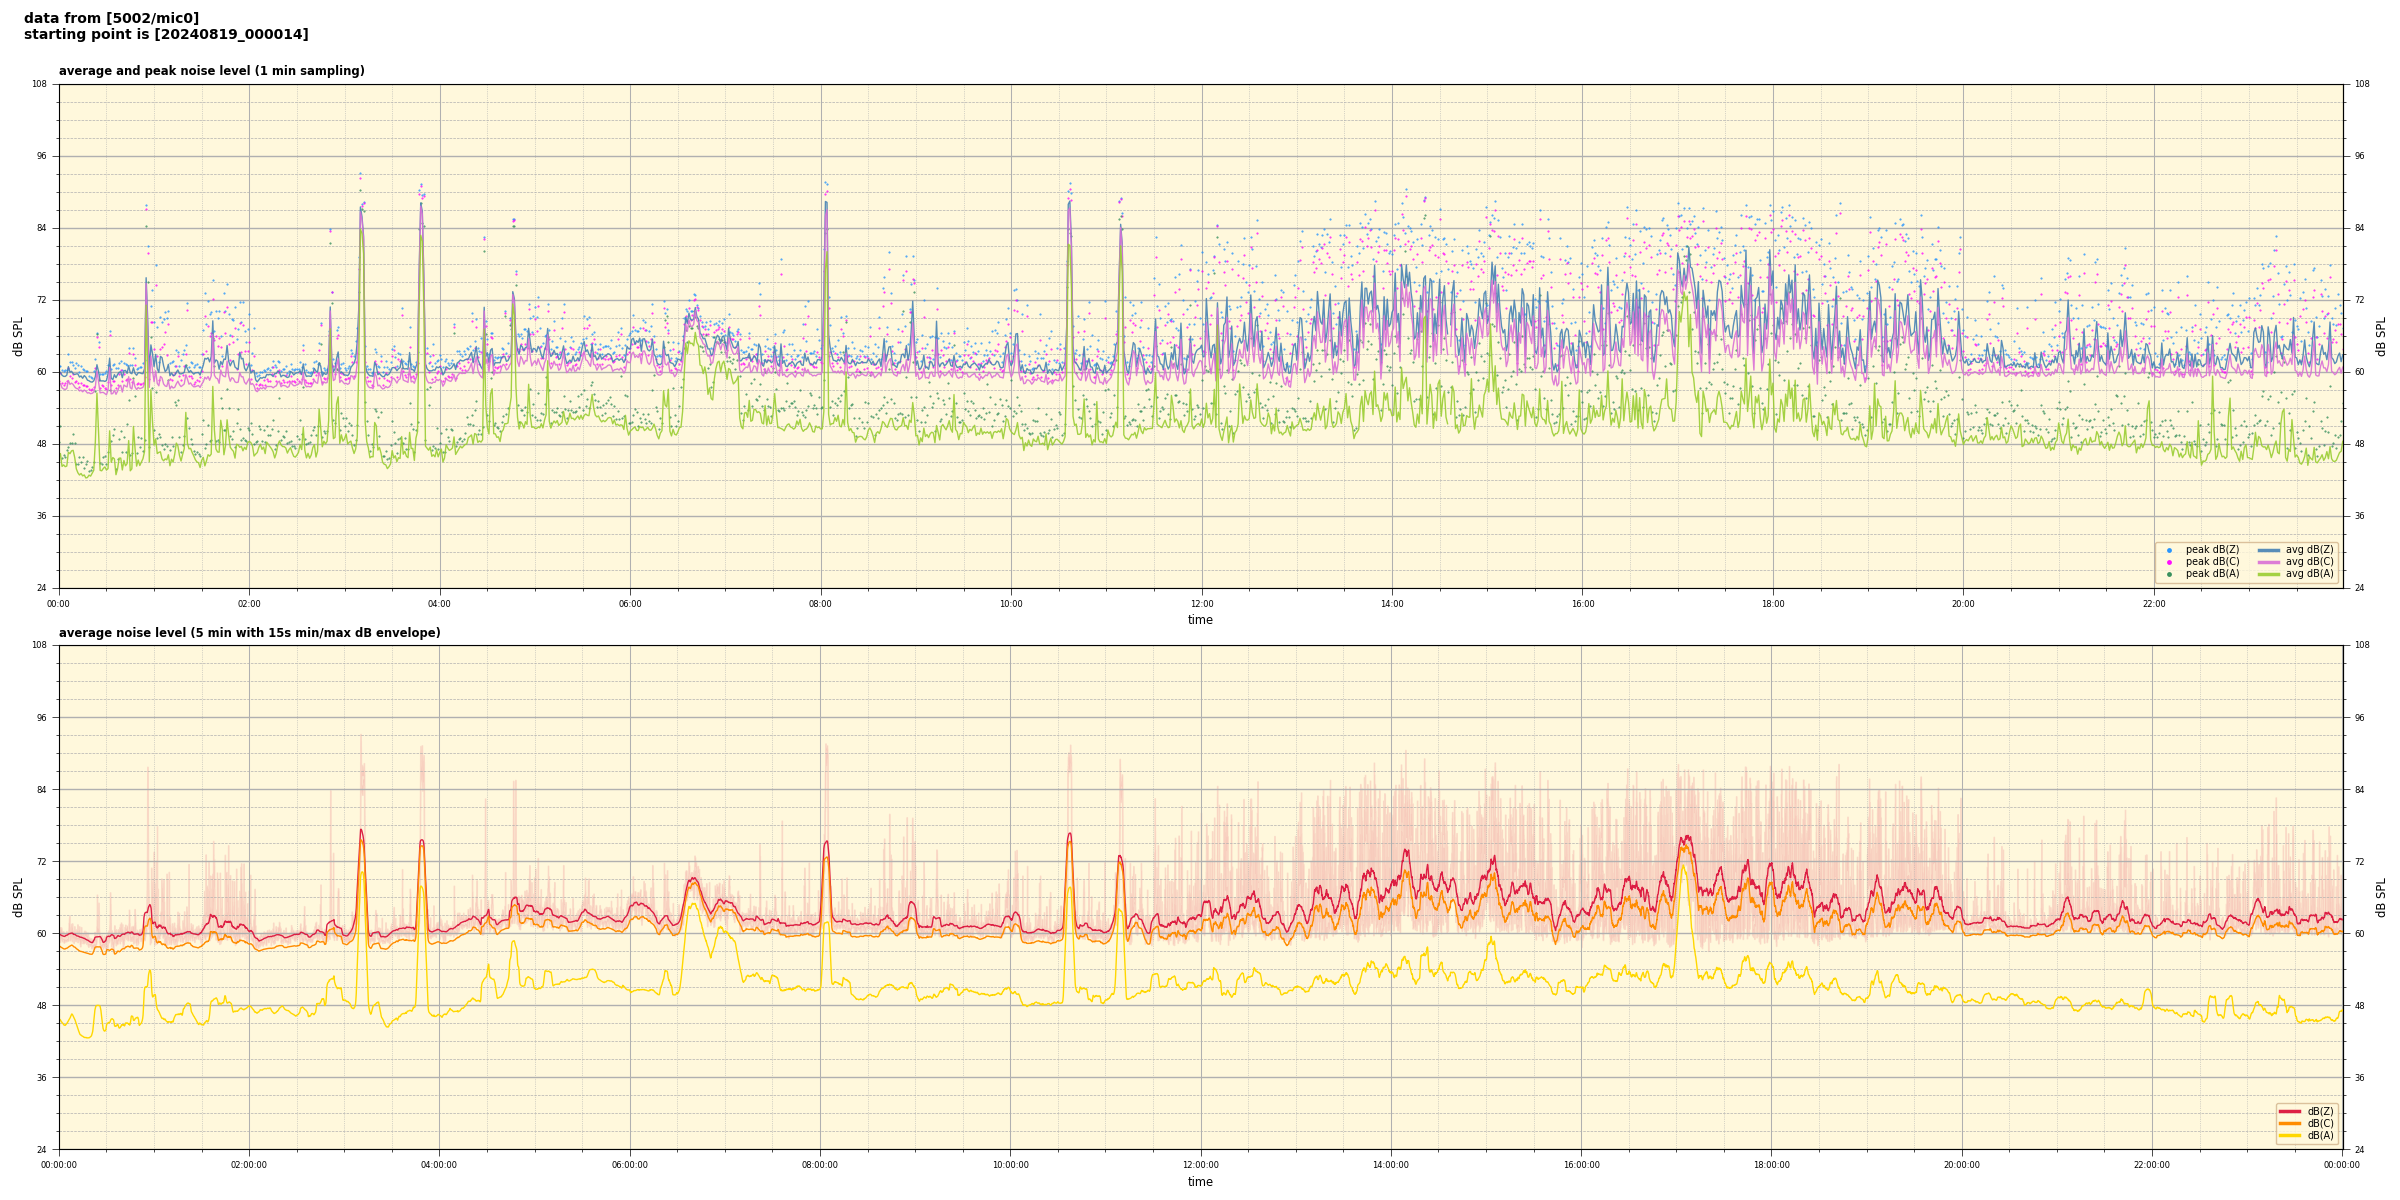Image resolution: width=2400 pixels, height=1200 pixels.
Task: Click the 'average and peak noise level' title
Action: coord(211,71)
